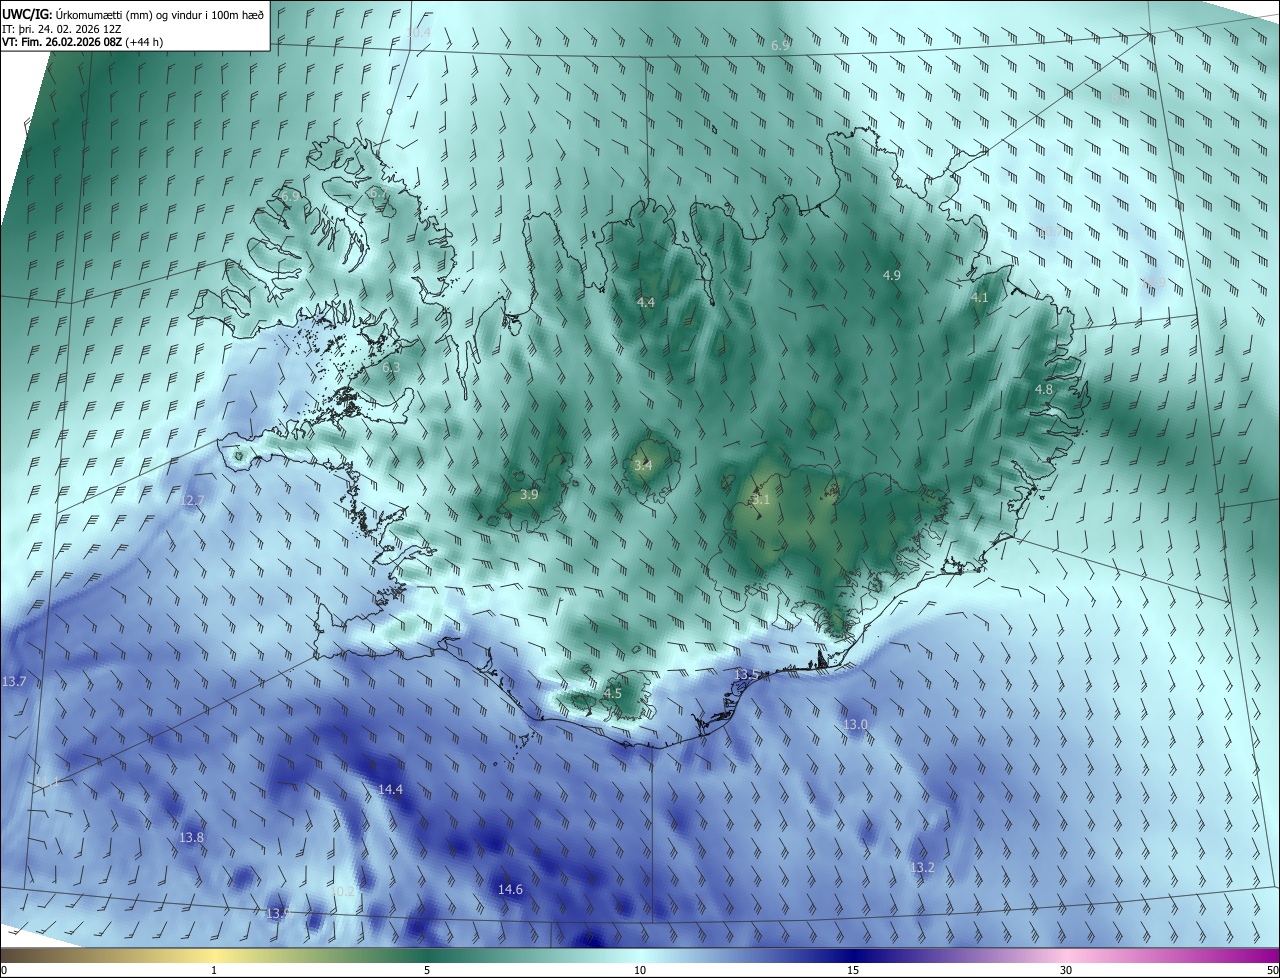
Task: Click the 3.4 value label on Hofsjökull
Action: coord(643,465)
